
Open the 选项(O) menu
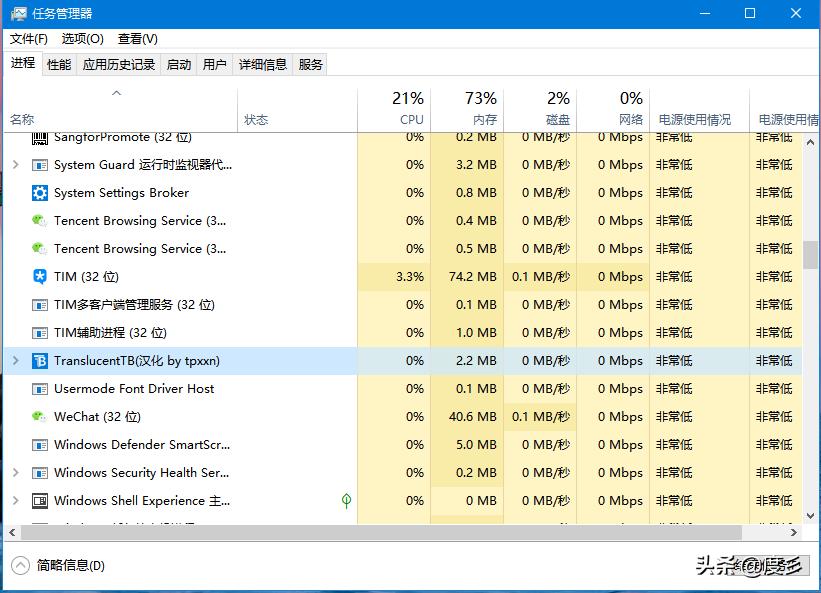82,39
